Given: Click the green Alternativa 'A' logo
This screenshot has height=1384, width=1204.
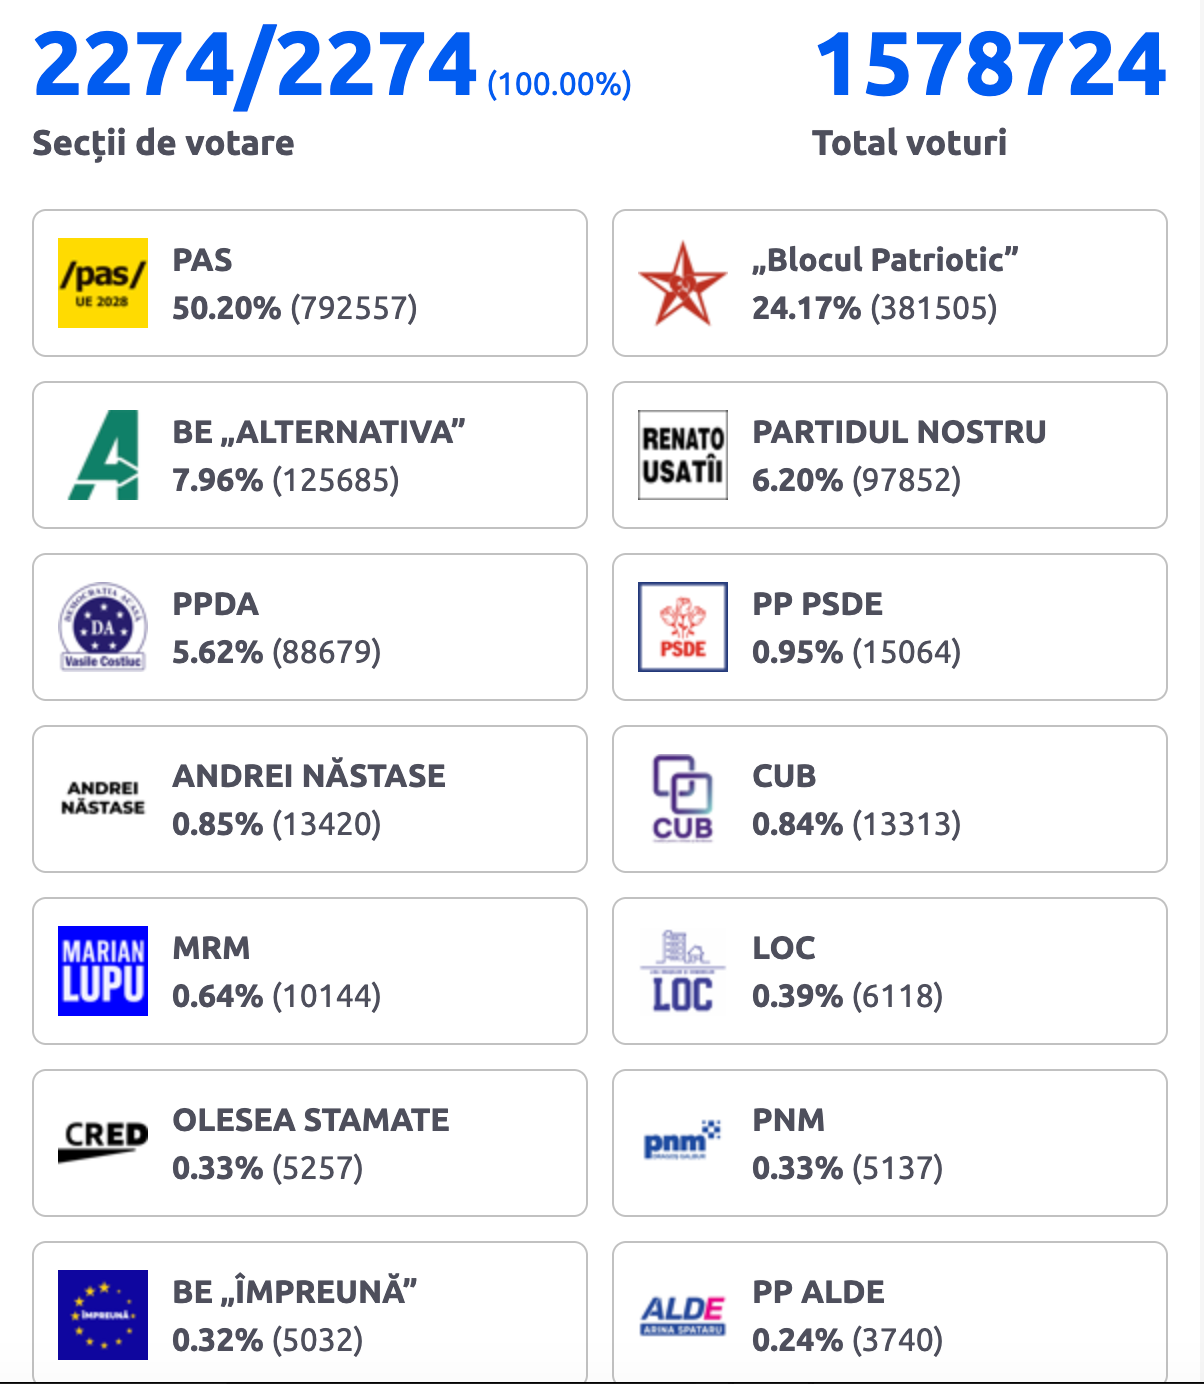Looking at the screenshot, I should (103, 455).
